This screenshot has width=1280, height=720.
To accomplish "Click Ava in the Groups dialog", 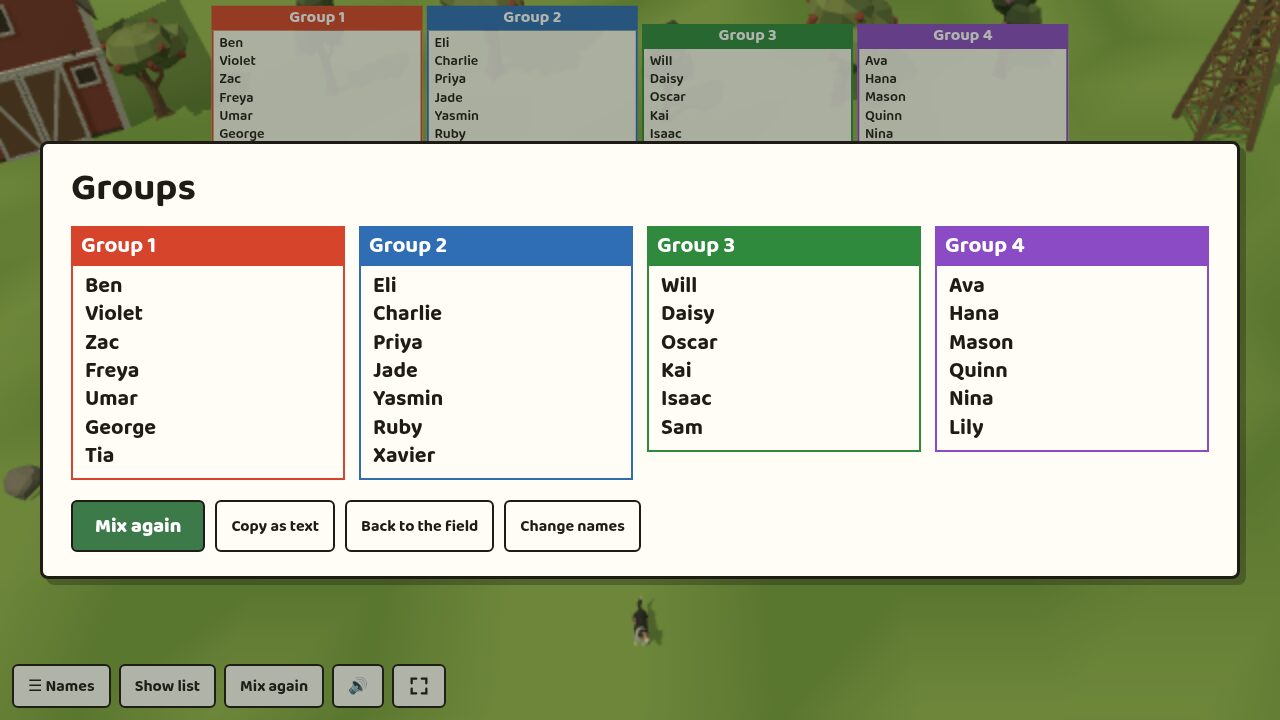I will (967, 285).
